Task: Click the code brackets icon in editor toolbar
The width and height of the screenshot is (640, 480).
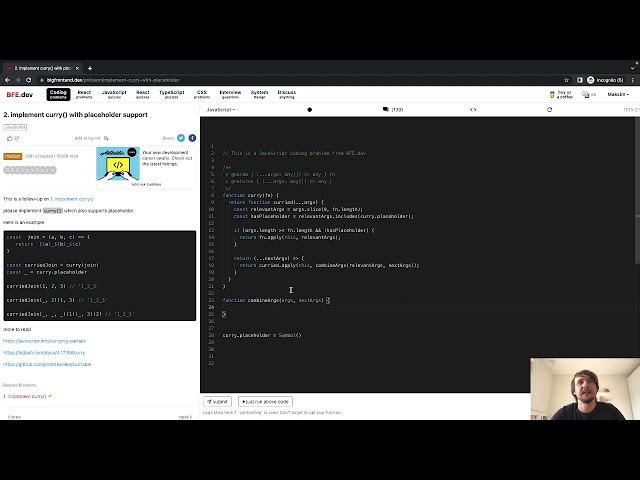Action: pos(473,109)
